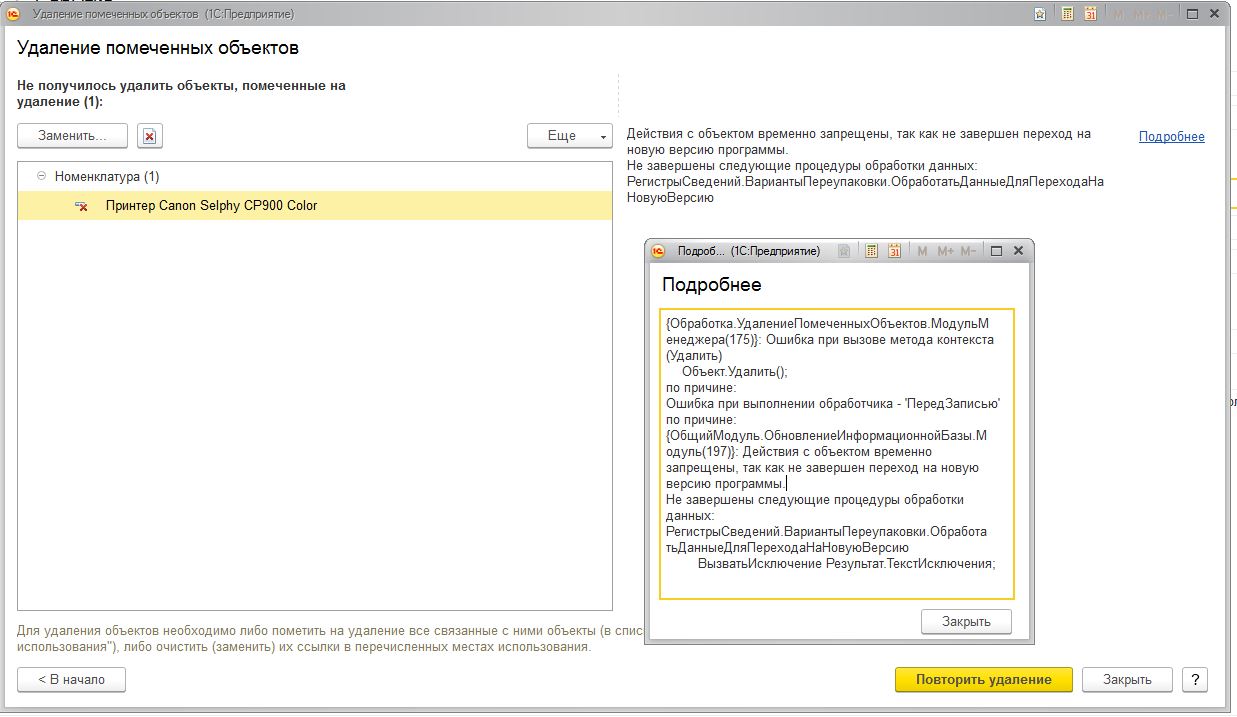Click the delete-marked icon button beside Заменить
This screenshot has height=717, width=1237.
(149, 136)
